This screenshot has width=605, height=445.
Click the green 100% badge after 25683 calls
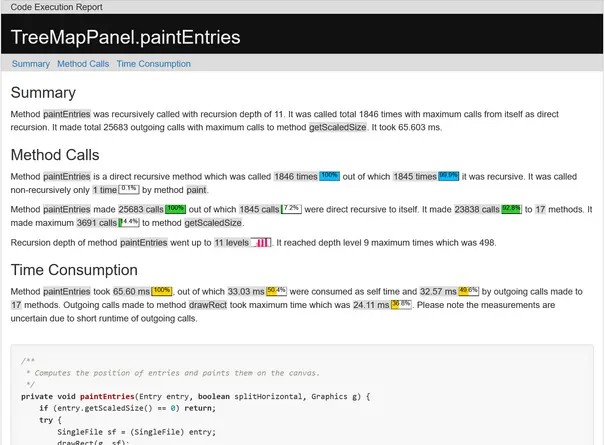[176, 209]
